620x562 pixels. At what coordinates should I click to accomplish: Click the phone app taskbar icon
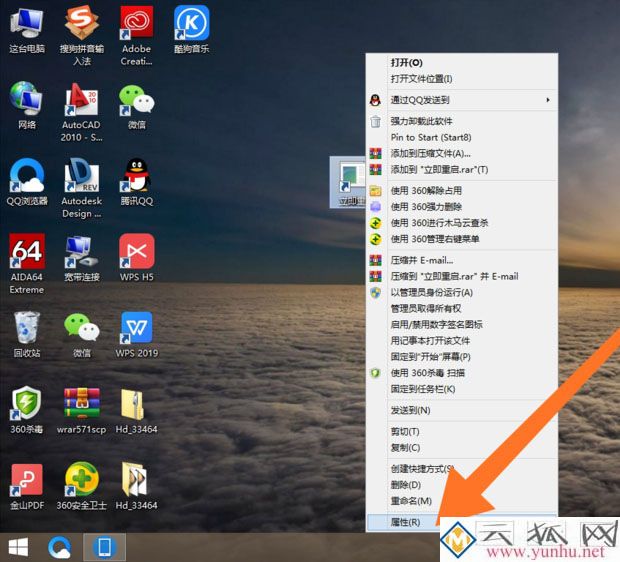tap(104, 548)
